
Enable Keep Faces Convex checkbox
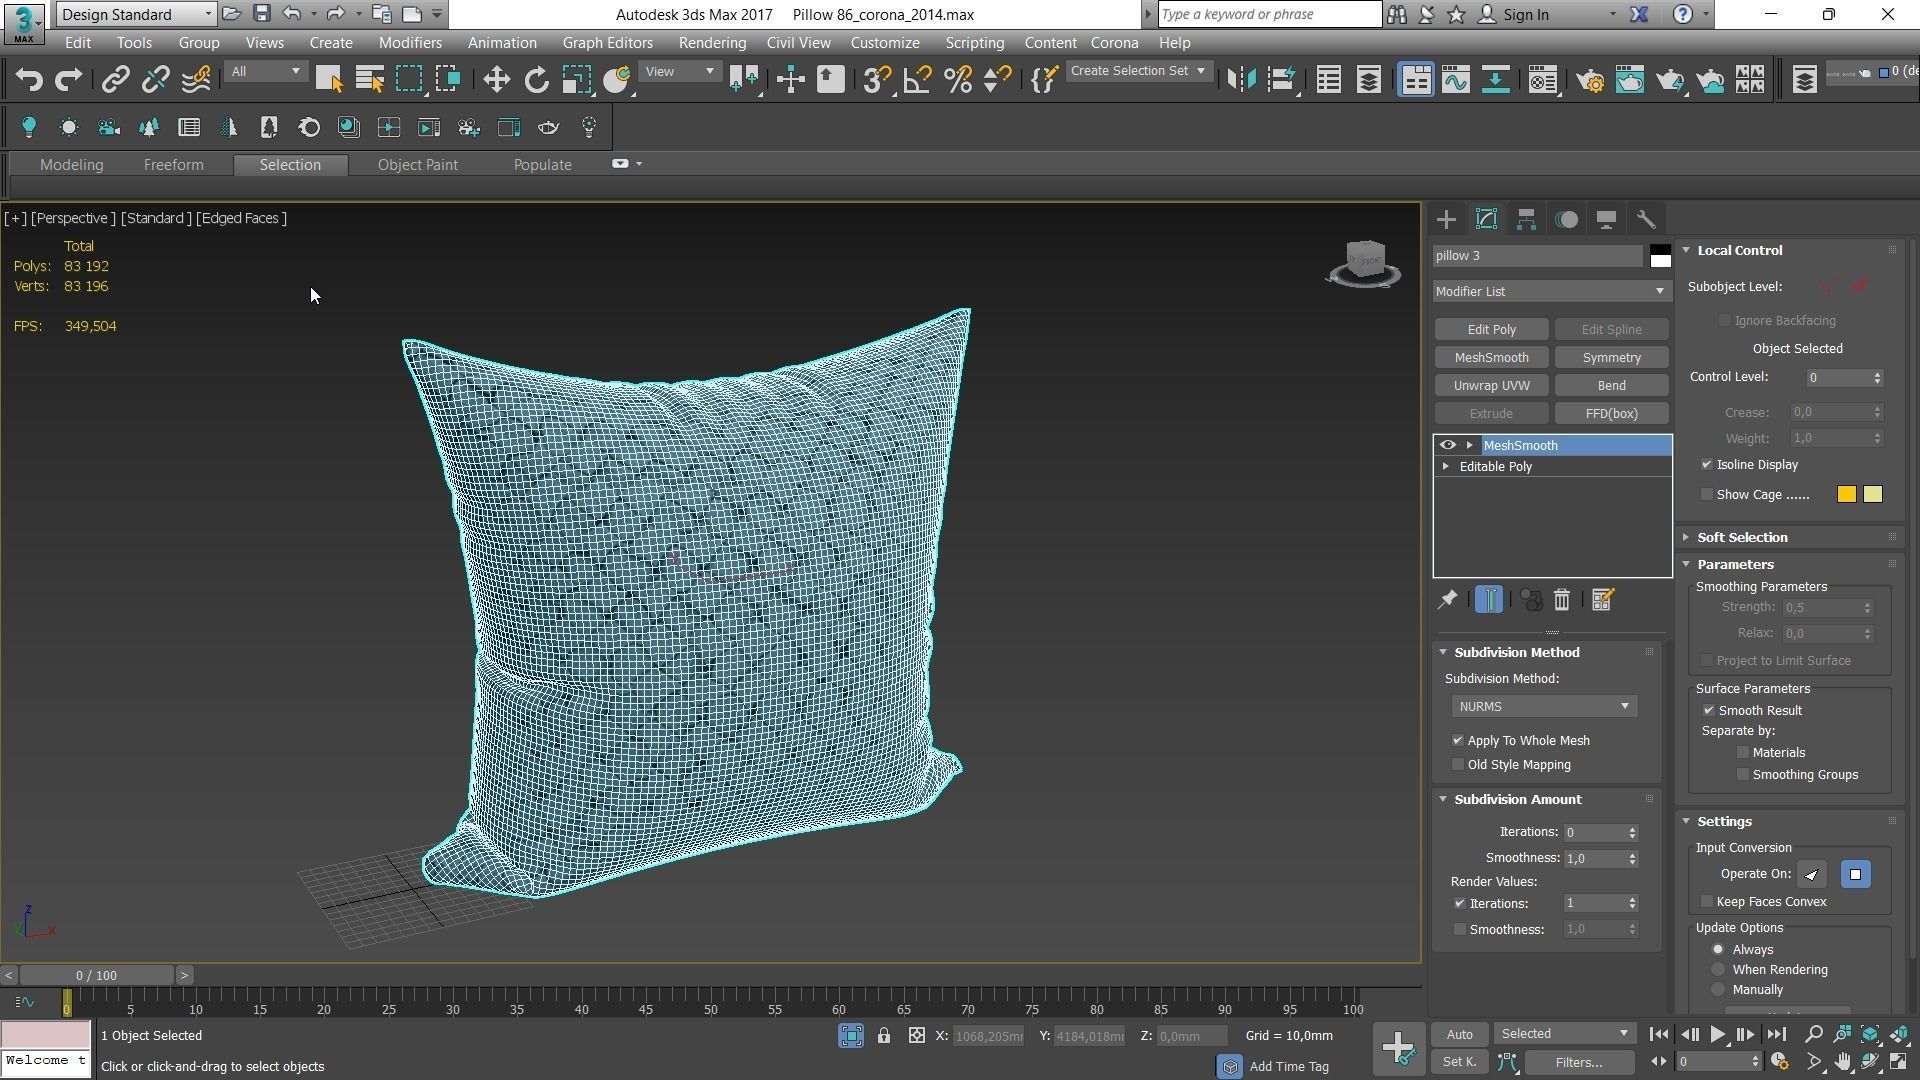pyautogui.click(x=1707, y=902)
